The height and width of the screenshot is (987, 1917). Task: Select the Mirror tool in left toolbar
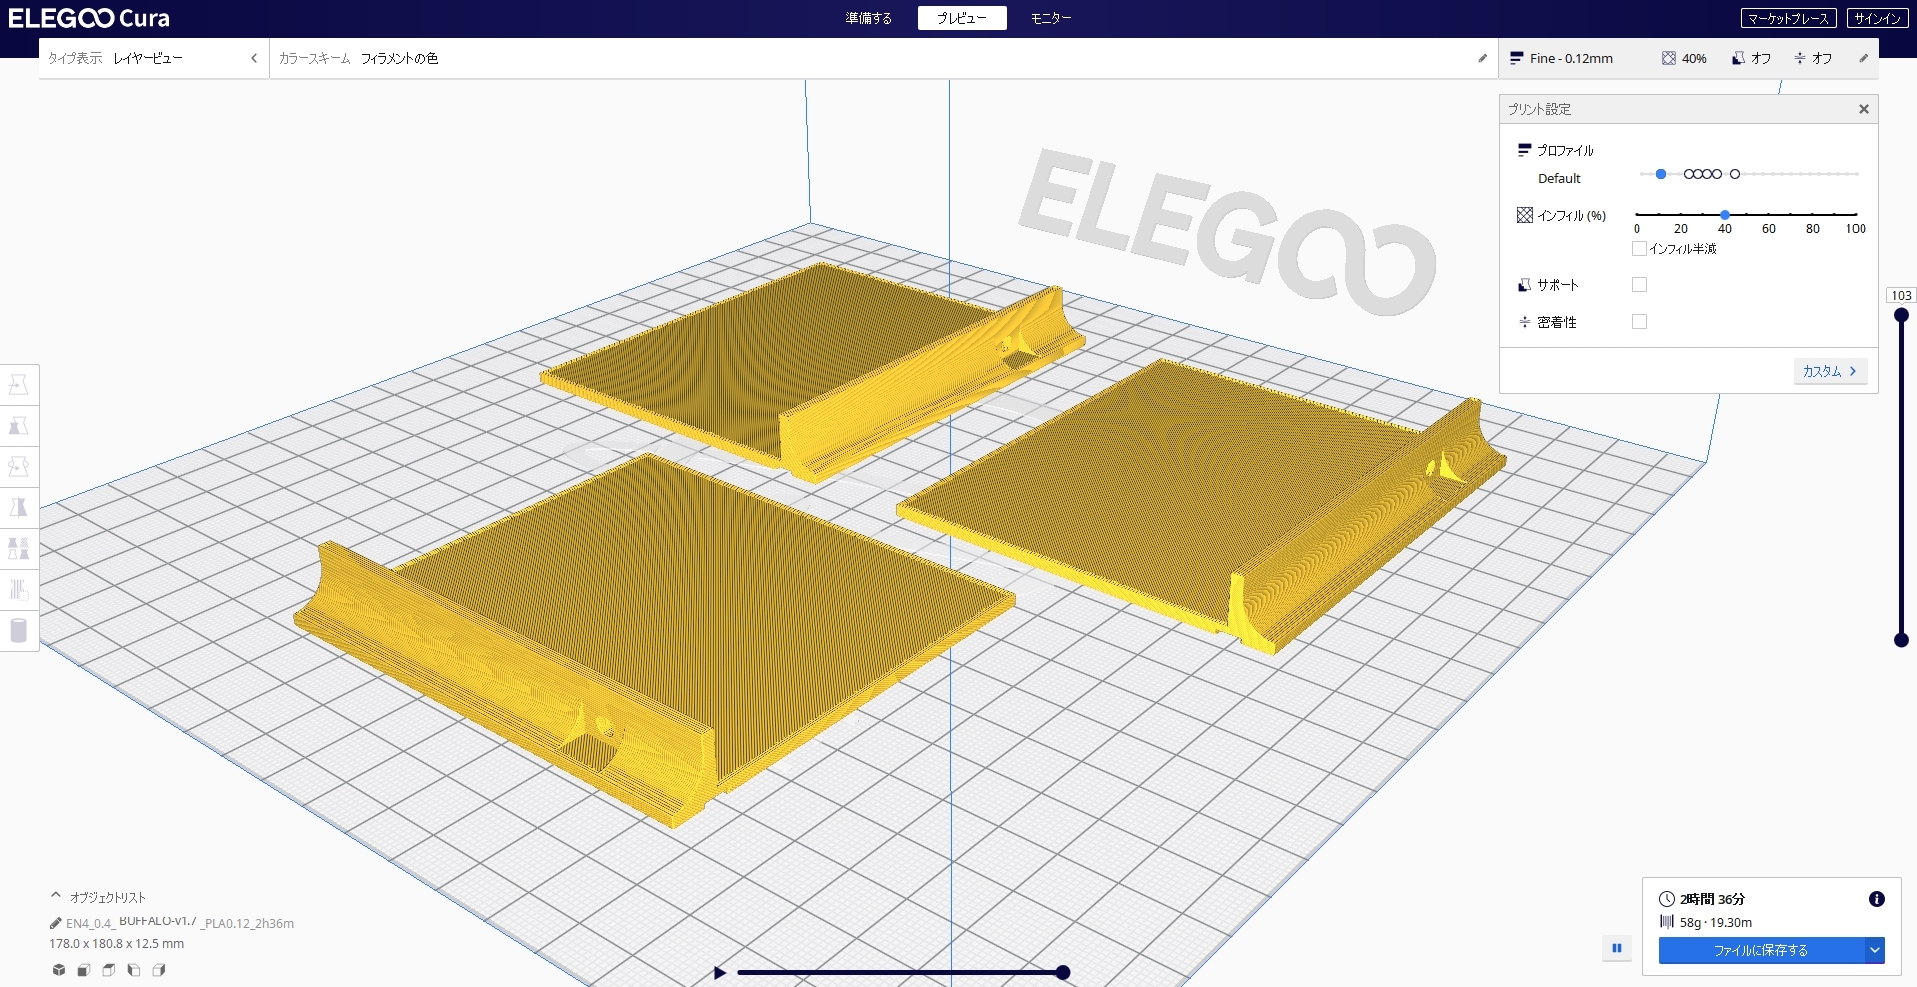[x=19, y=508]
